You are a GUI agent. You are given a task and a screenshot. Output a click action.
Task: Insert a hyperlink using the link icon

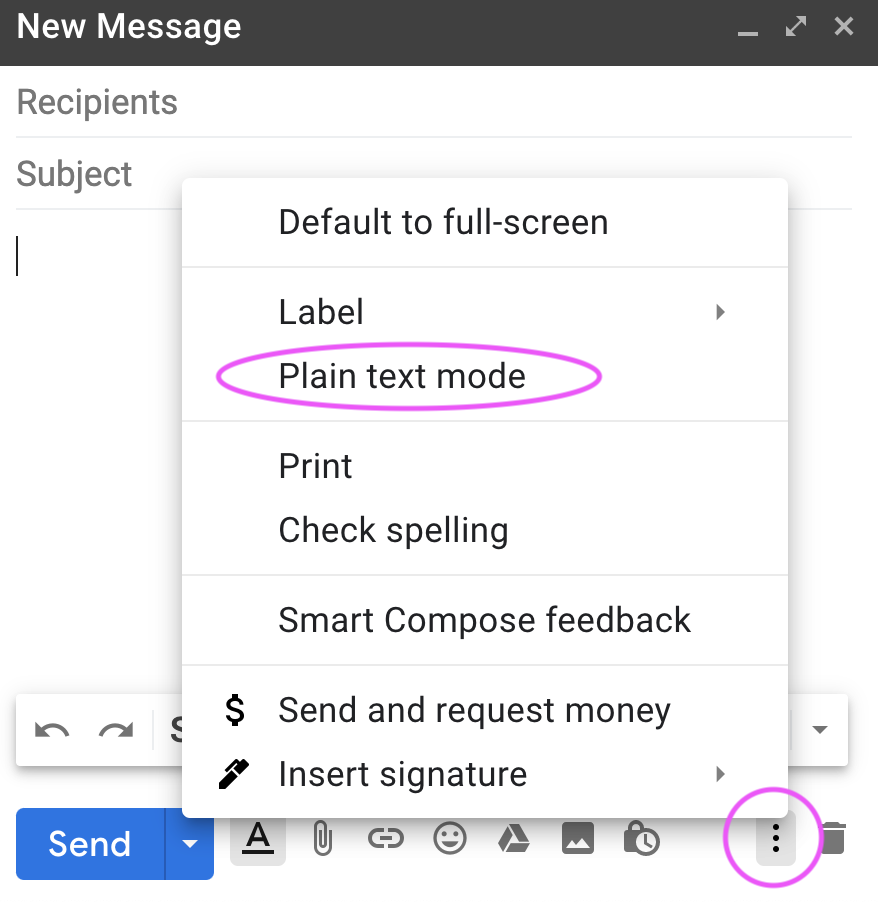[x=386, y=839]
